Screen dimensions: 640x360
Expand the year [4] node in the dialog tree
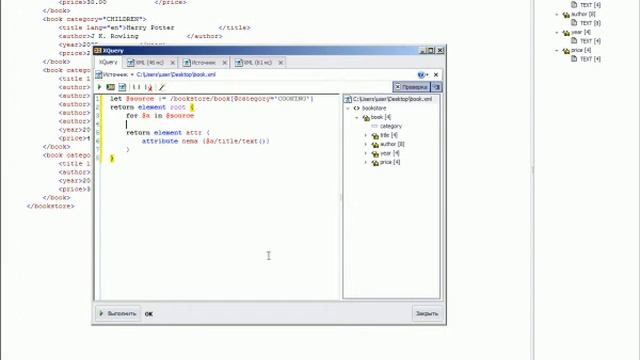(366, 153)
